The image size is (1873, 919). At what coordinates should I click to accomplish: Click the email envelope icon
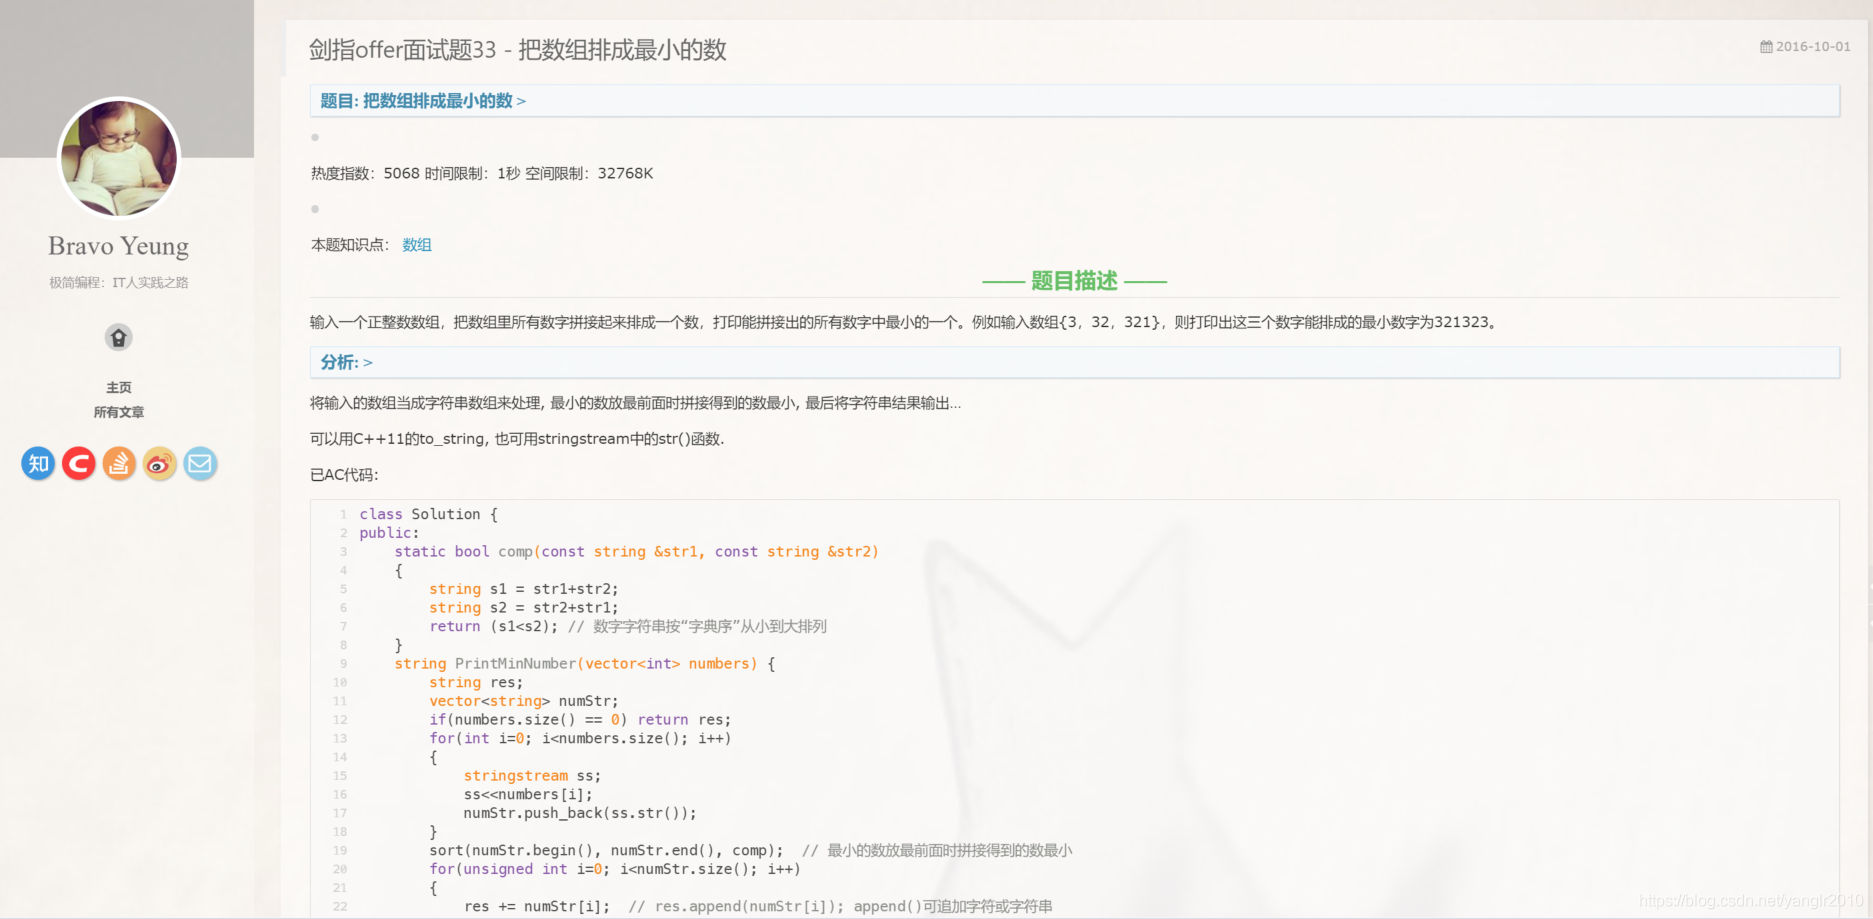pyautogui.click(x=200, y=463)
